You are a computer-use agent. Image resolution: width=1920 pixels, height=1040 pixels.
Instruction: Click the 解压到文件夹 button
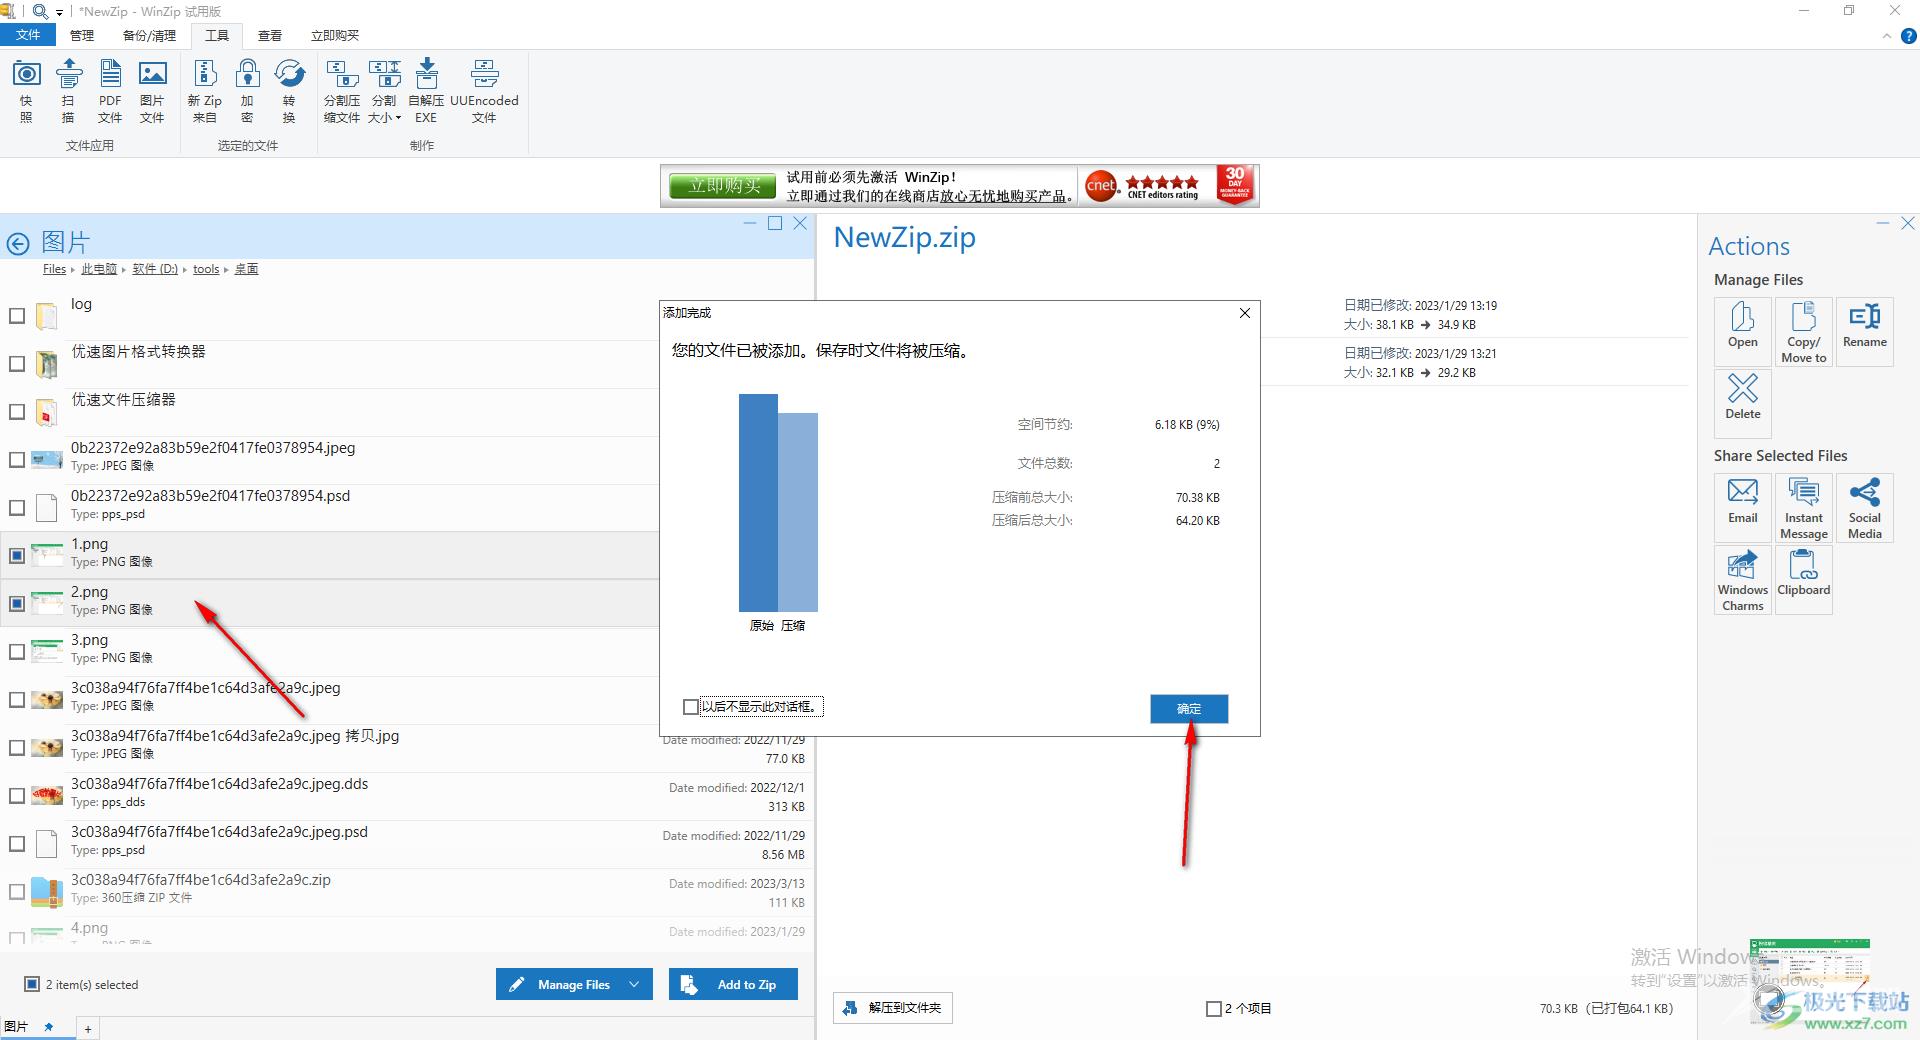(892, 1008)
